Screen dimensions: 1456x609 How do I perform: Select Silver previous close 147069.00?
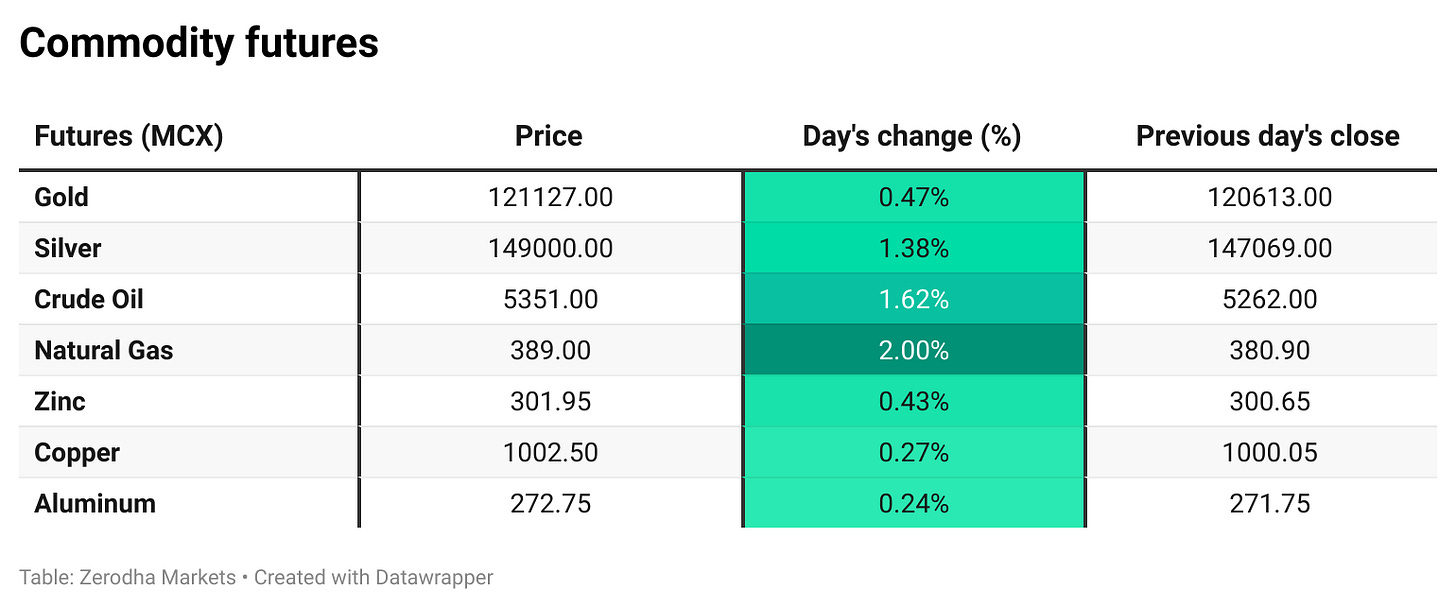pyautogui.click(x=1270, y=248)
